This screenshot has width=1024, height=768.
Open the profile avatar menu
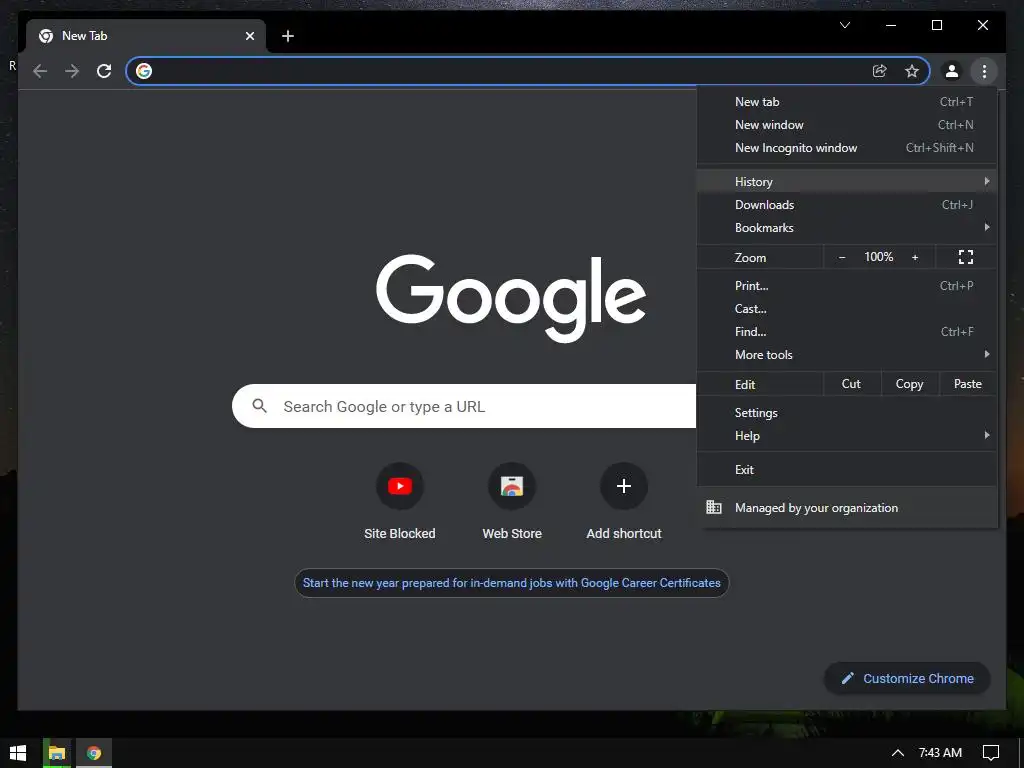[x=952, y=71]
